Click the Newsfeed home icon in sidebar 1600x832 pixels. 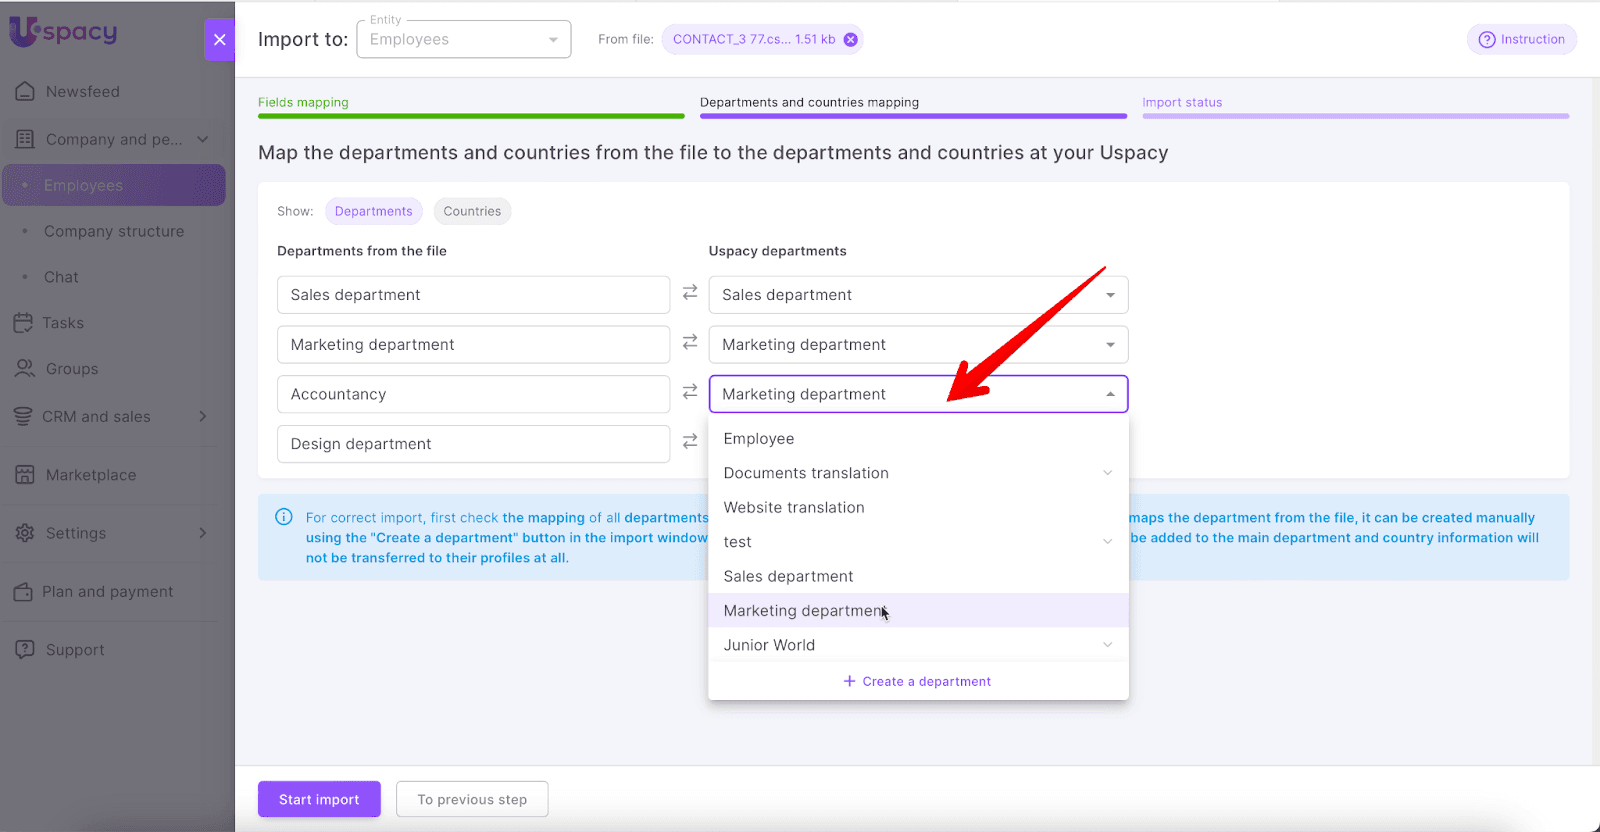click(25, 91)
